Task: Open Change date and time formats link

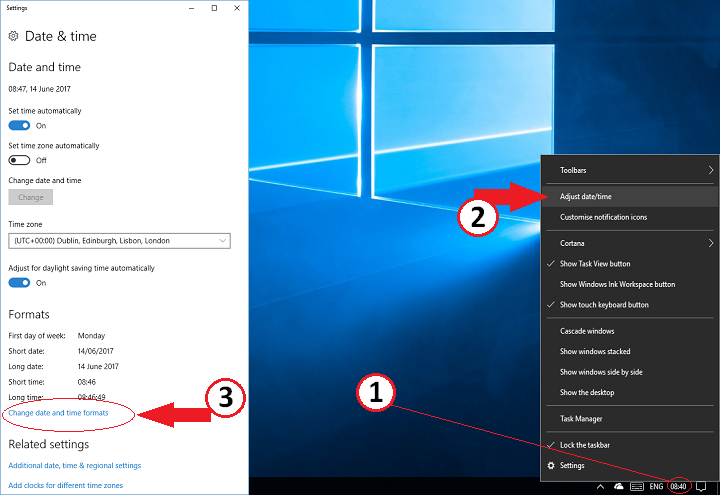Action: pos(58,412)
